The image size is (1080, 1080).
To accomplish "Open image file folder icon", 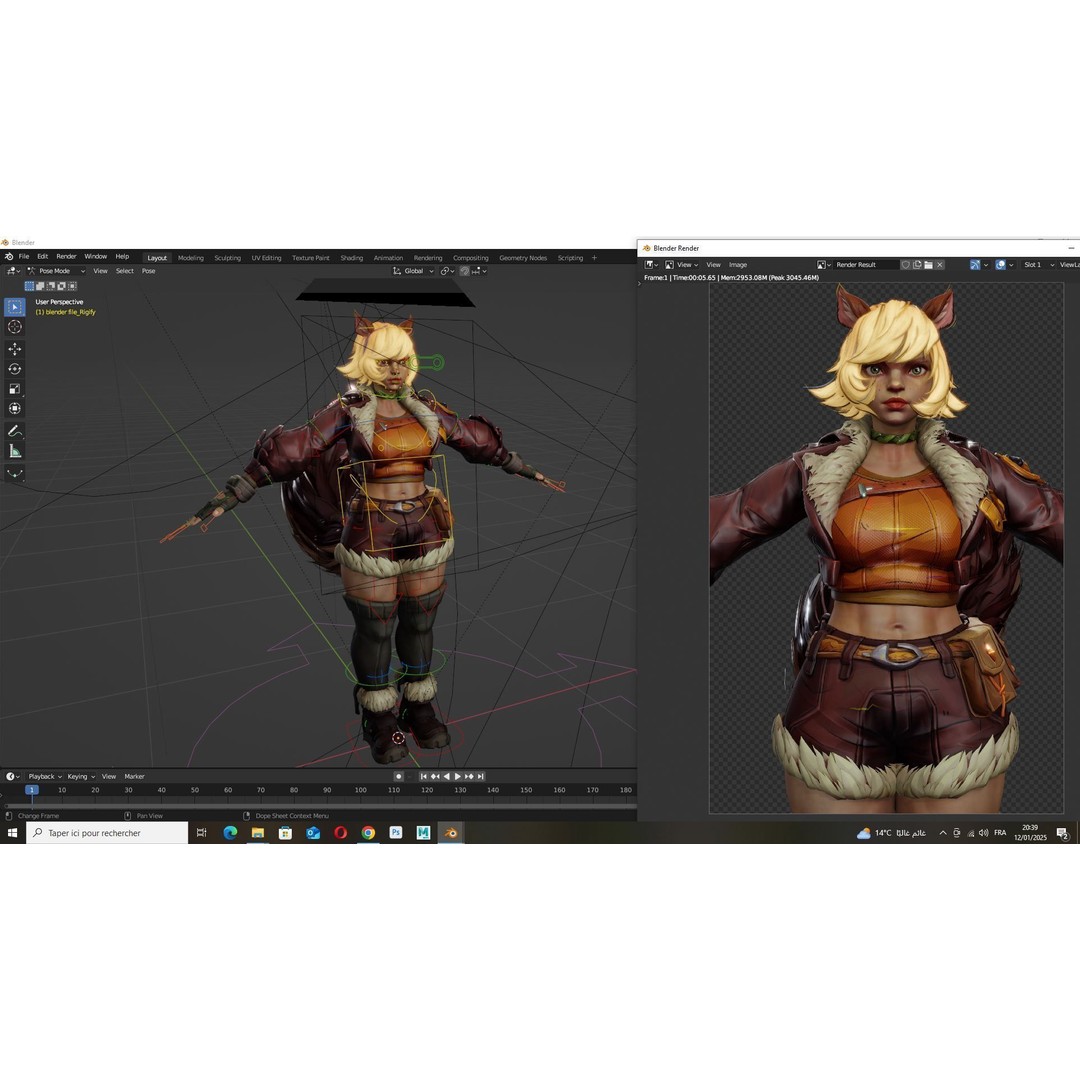I will click(x=928, y=264).
